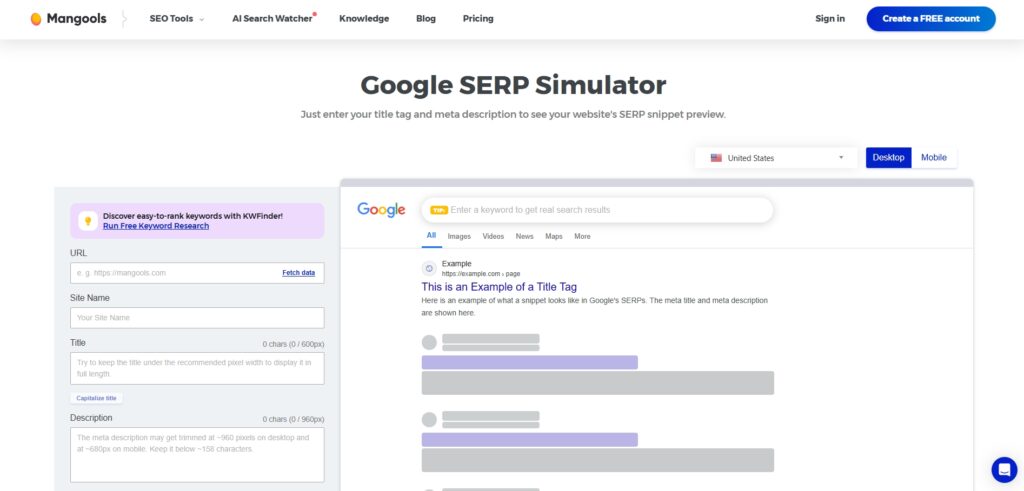
Task: Click the yellow TIP badge in search box
Action: pos(439,210)
